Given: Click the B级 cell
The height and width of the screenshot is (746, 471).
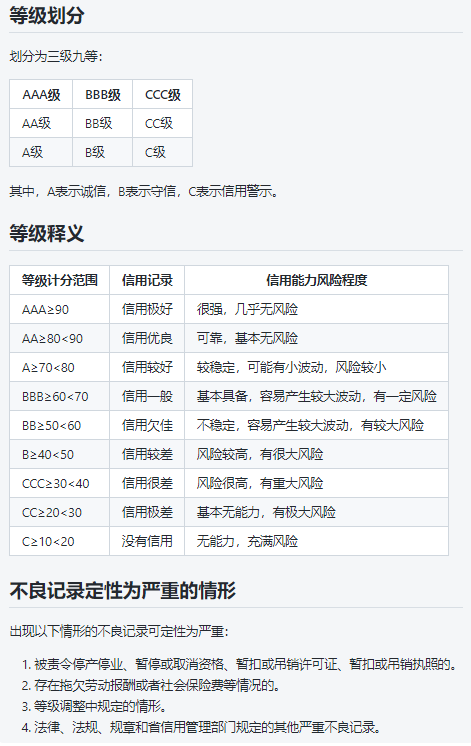Looking at the screenshot, I should point(102,152).
